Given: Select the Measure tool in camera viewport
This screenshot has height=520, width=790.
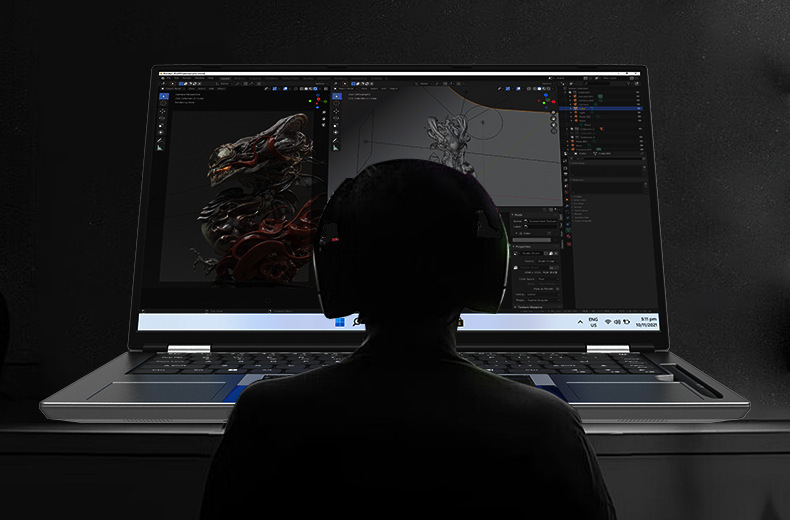Looking at the screenshot, I should point(160,148).
